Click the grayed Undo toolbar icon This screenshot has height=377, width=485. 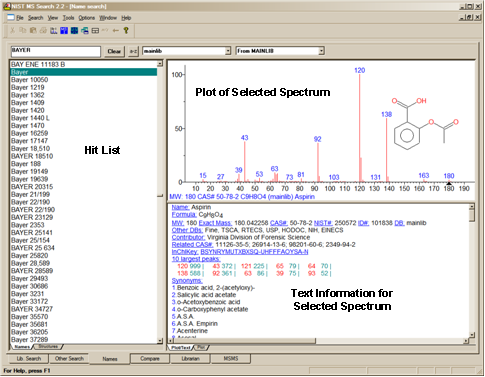click(x=105, y=31)
